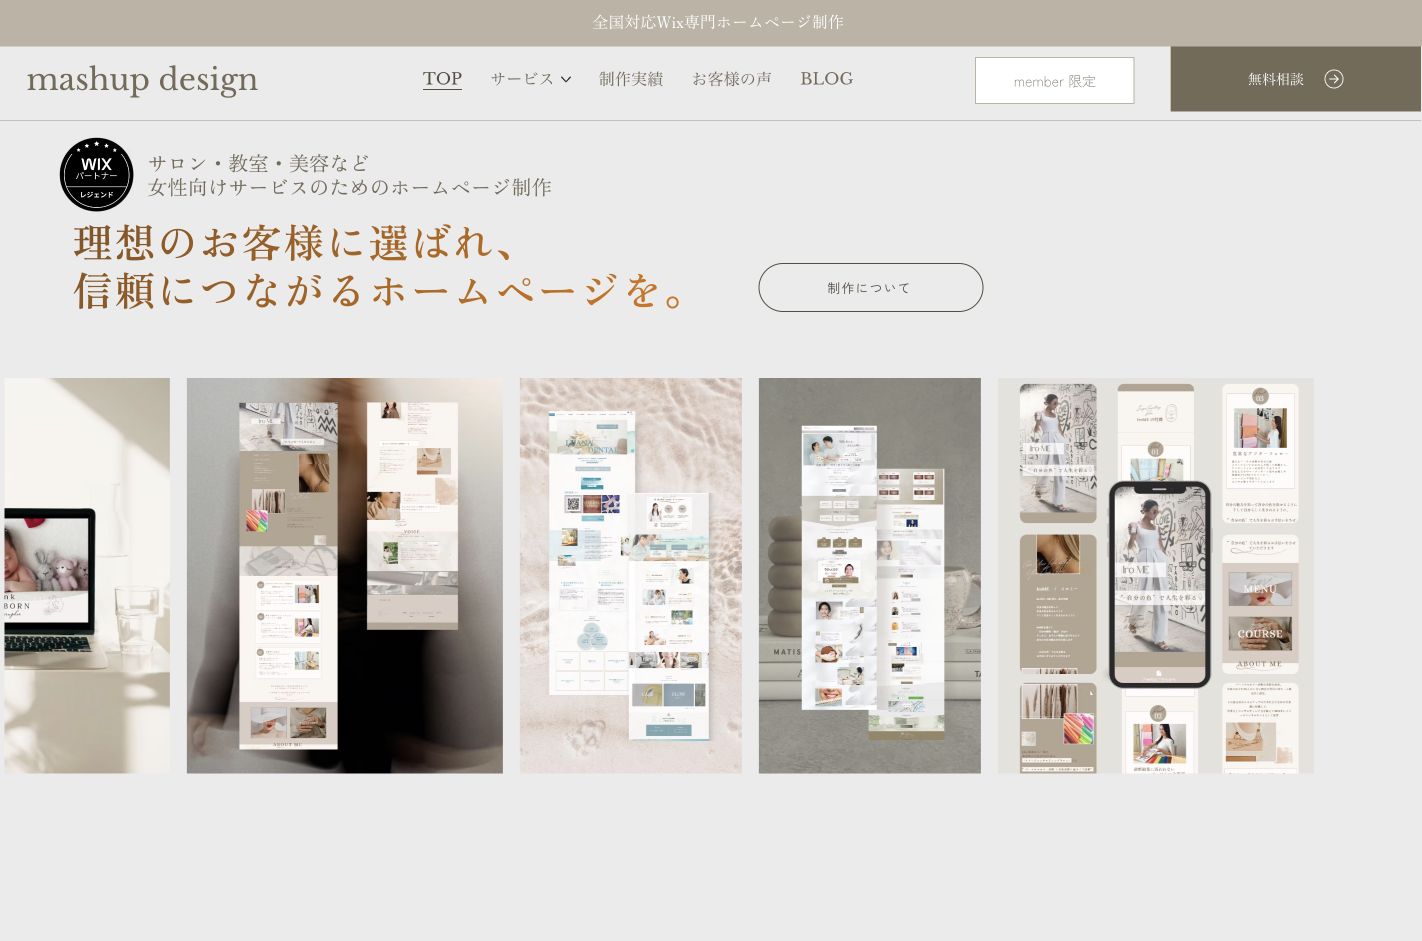1422x941 pixels.
Task: Click the subtitle 女性向けサービスのためのホームページ制作
Action: (x=350, y=187)
